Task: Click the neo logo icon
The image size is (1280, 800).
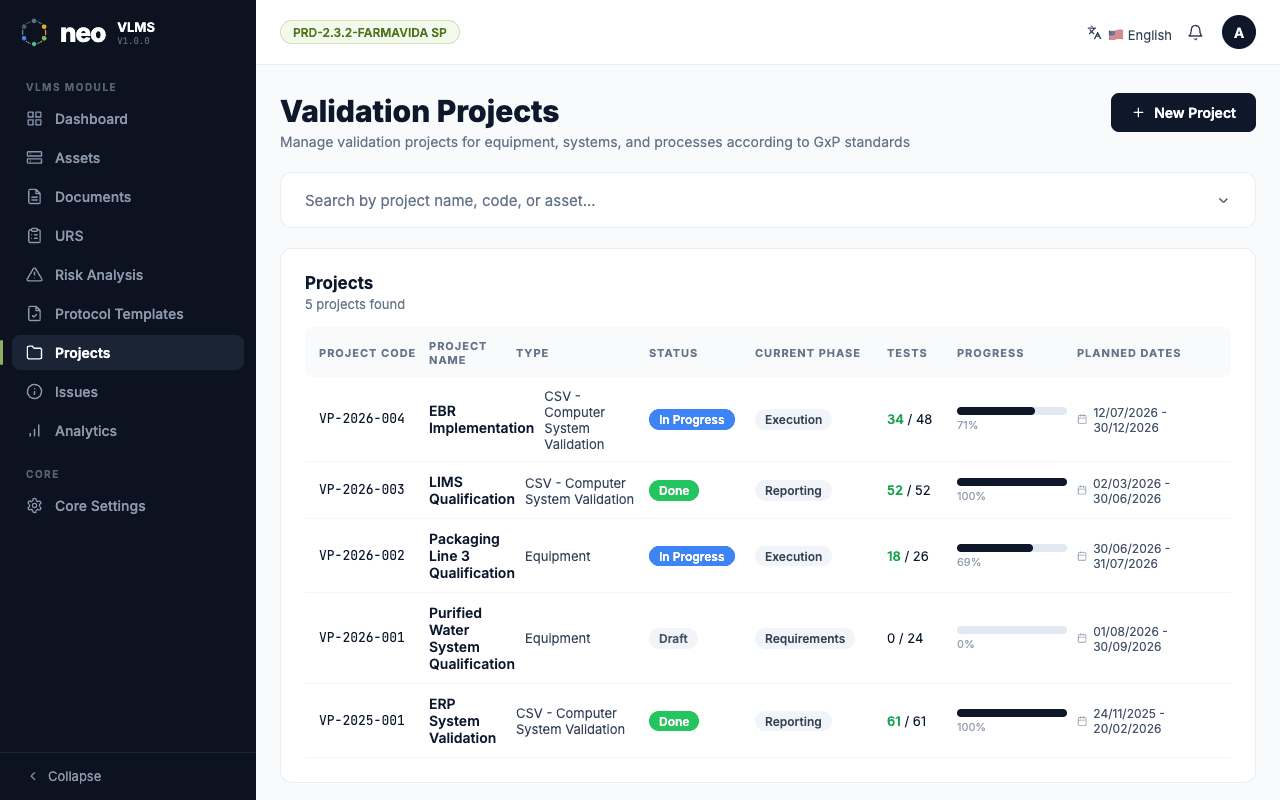Action: pyautogui.click(x=34, y=32)
